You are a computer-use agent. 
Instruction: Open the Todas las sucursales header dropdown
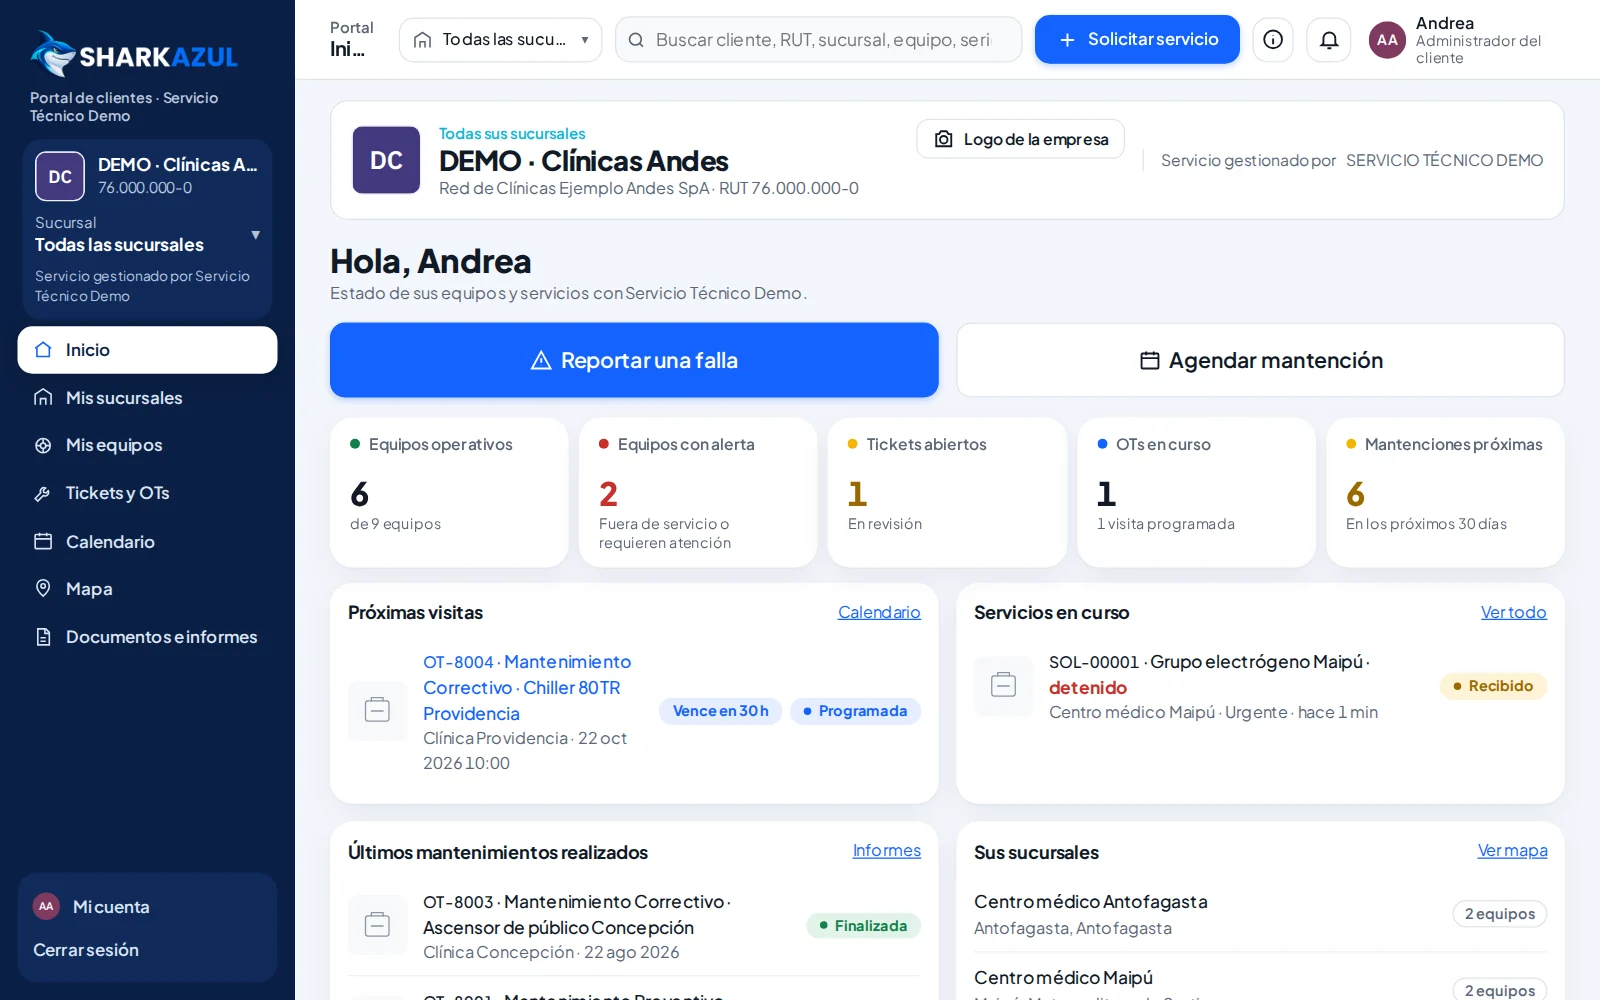(500, 40)
